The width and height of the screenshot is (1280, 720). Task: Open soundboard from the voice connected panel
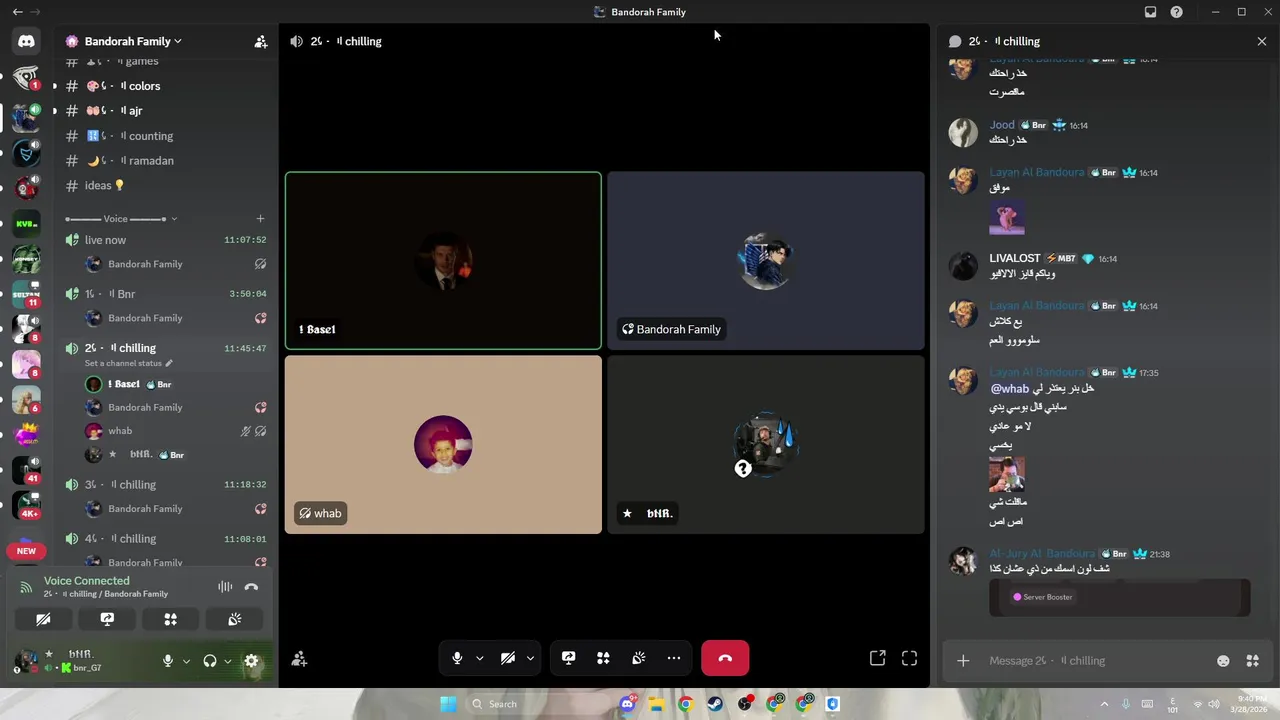tap(235, 619)
